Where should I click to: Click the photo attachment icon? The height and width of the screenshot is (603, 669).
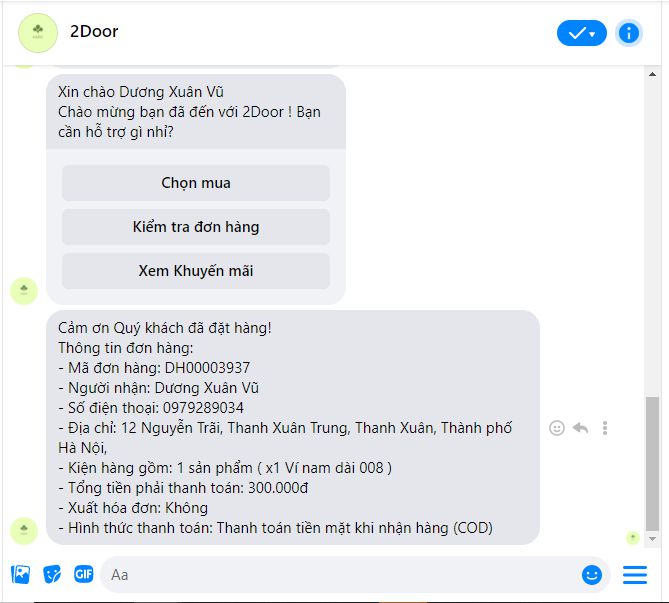(x=20, y=574)
